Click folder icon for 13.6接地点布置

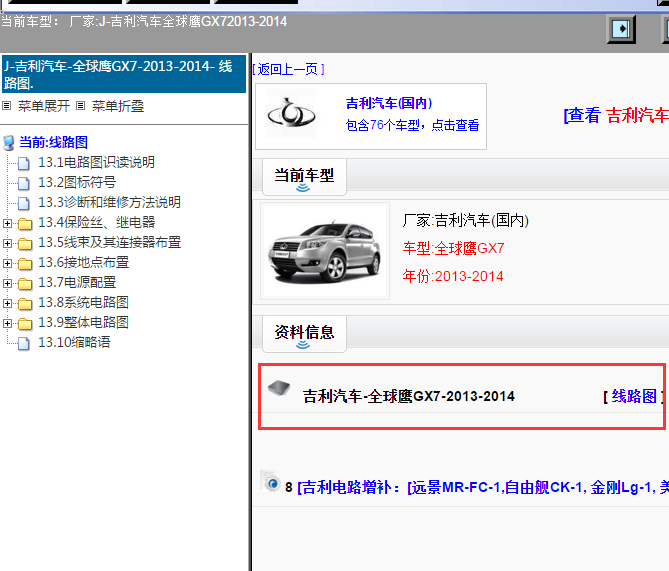click(x=25, y=264)
